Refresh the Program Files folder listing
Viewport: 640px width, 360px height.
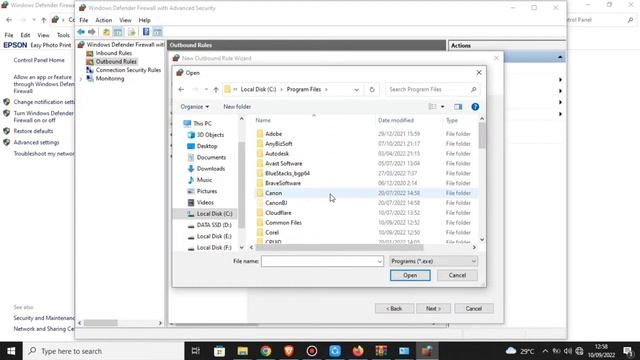(372, 89)
